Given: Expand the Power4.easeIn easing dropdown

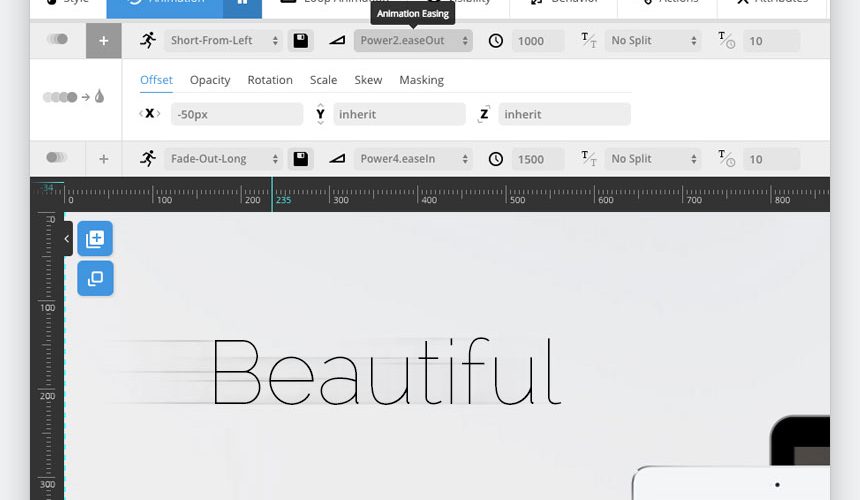Looking at the screenshot, I should [414, 159].
